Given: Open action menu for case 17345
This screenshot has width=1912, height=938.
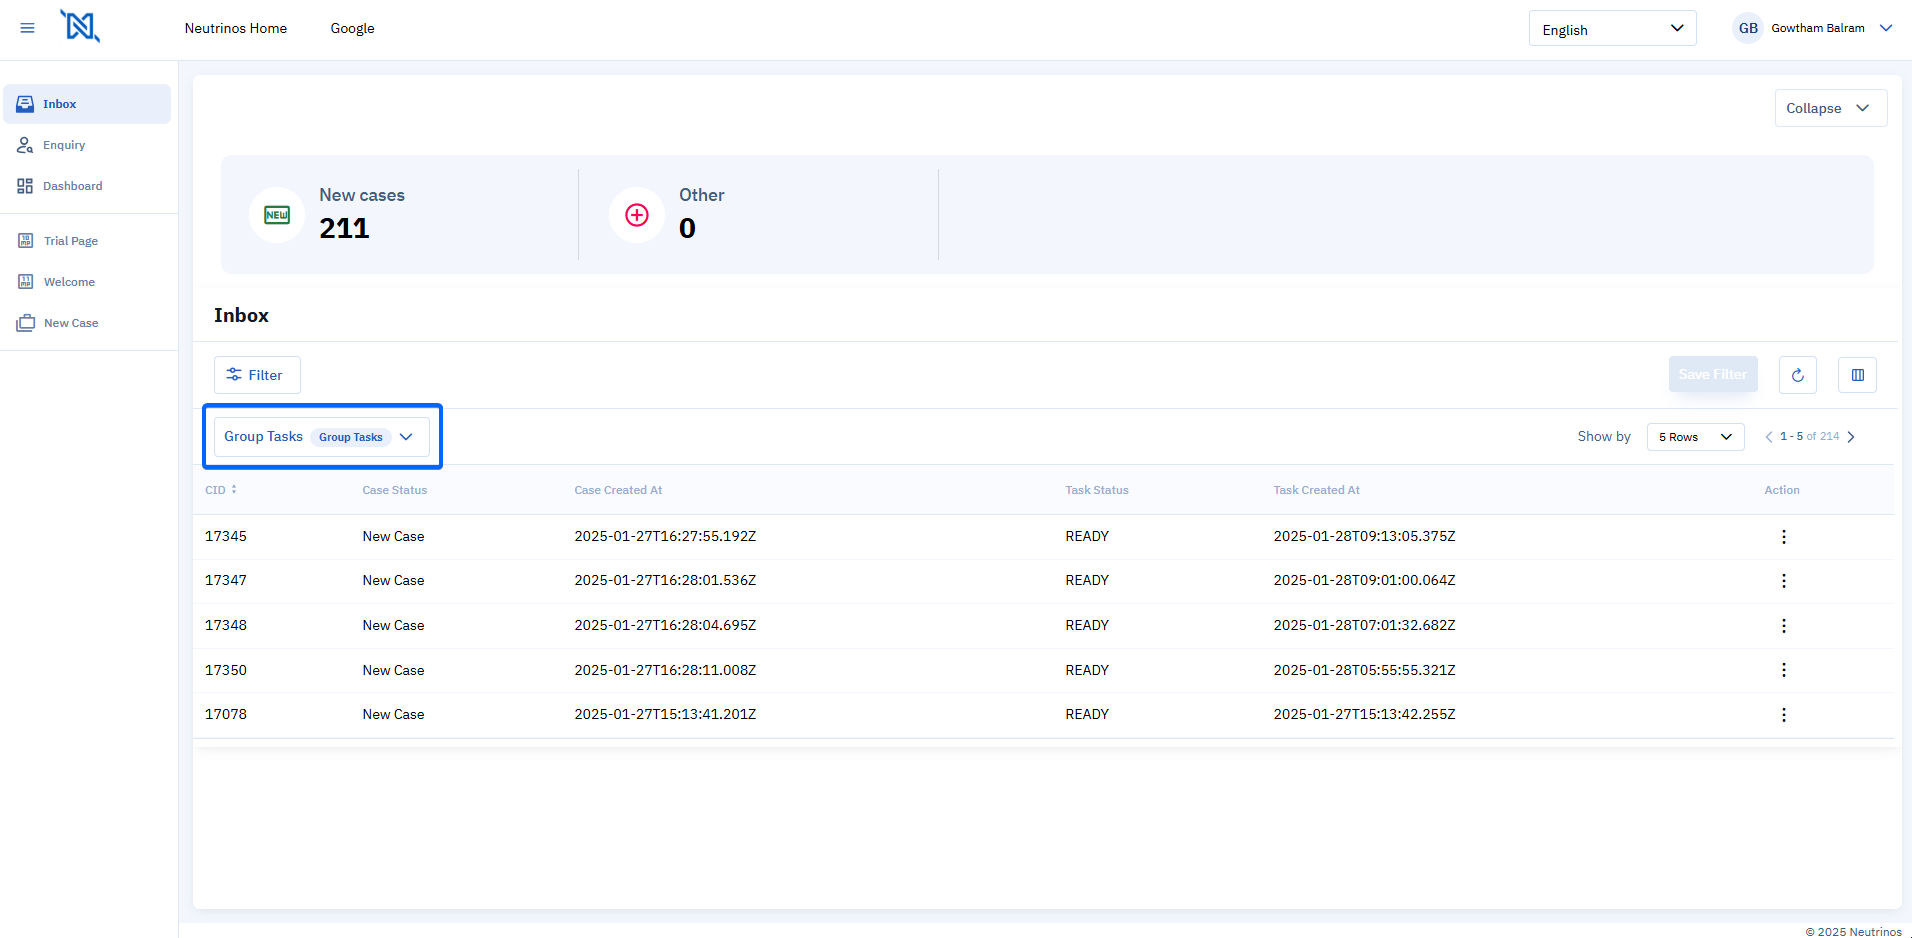Looking at the screenshot, I should [1783, 537].
